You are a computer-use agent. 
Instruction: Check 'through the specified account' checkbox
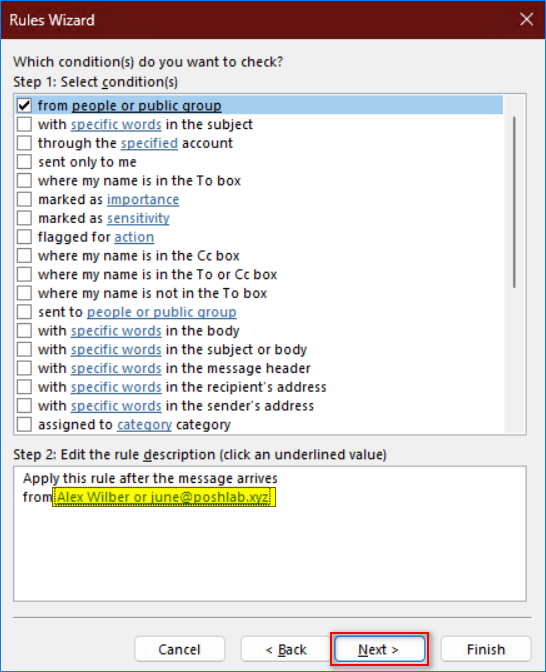pyautogui.click(x=24, y=143)
